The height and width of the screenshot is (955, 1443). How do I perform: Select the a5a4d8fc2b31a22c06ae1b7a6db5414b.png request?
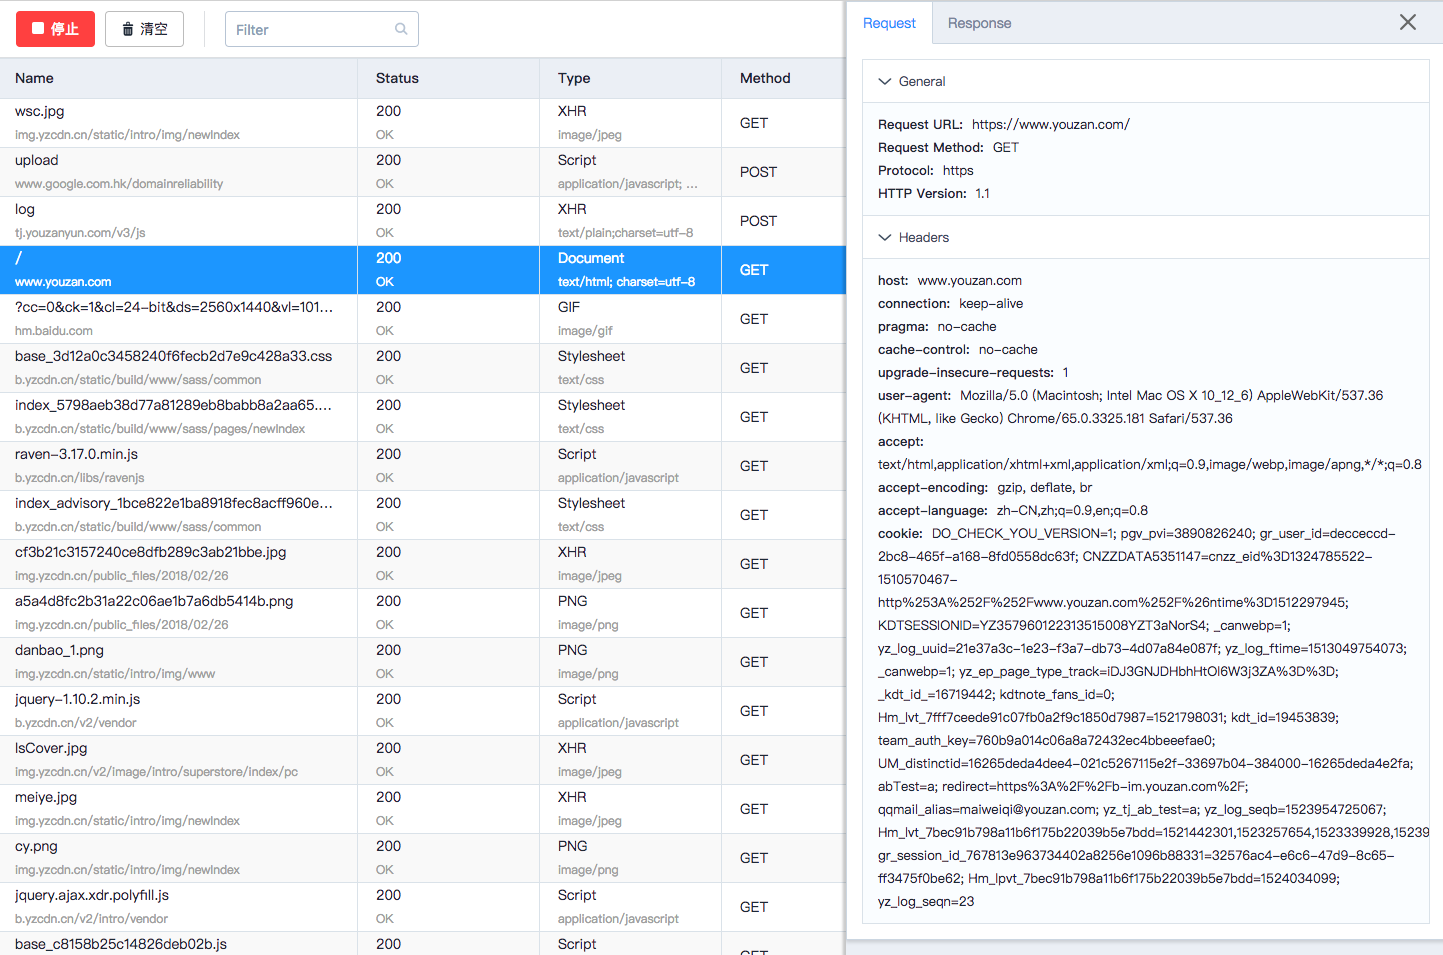coord(422,613)
